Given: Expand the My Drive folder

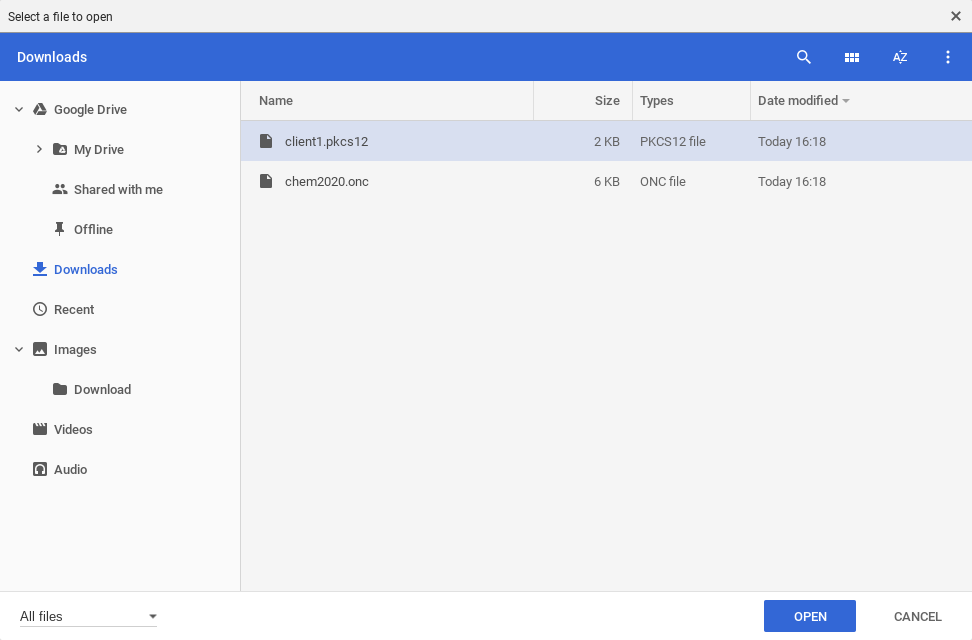Looking at the screenshot, I should pos(39,149).
